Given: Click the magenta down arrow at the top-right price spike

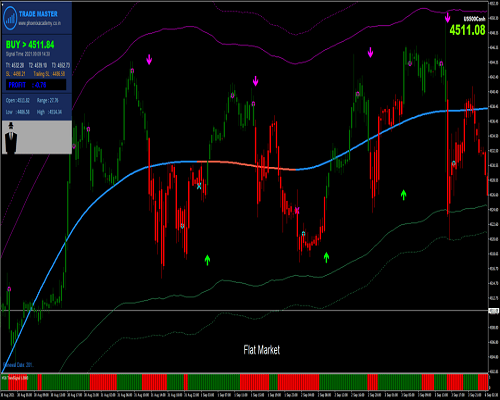Looking at the screenshot, I should pyautogui.click(x=447, y=17).
